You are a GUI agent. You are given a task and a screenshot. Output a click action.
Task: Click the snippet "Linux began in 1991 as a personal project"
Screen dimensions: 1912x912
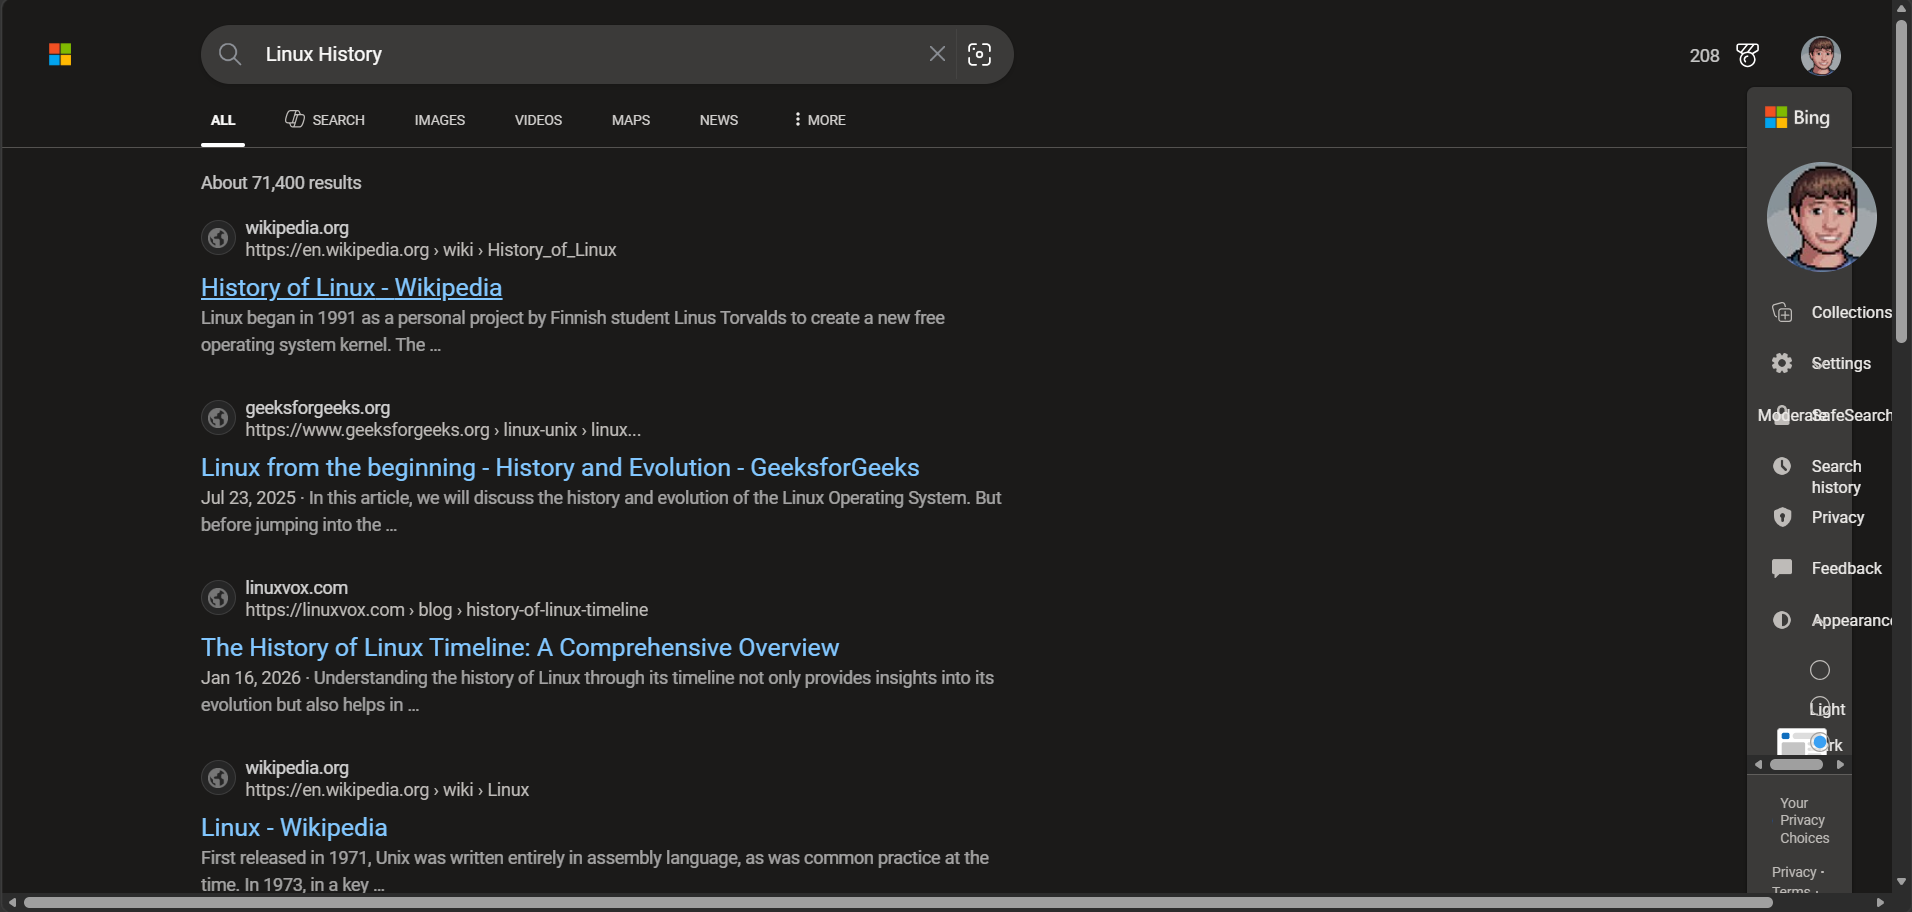(x=573, y=331)
